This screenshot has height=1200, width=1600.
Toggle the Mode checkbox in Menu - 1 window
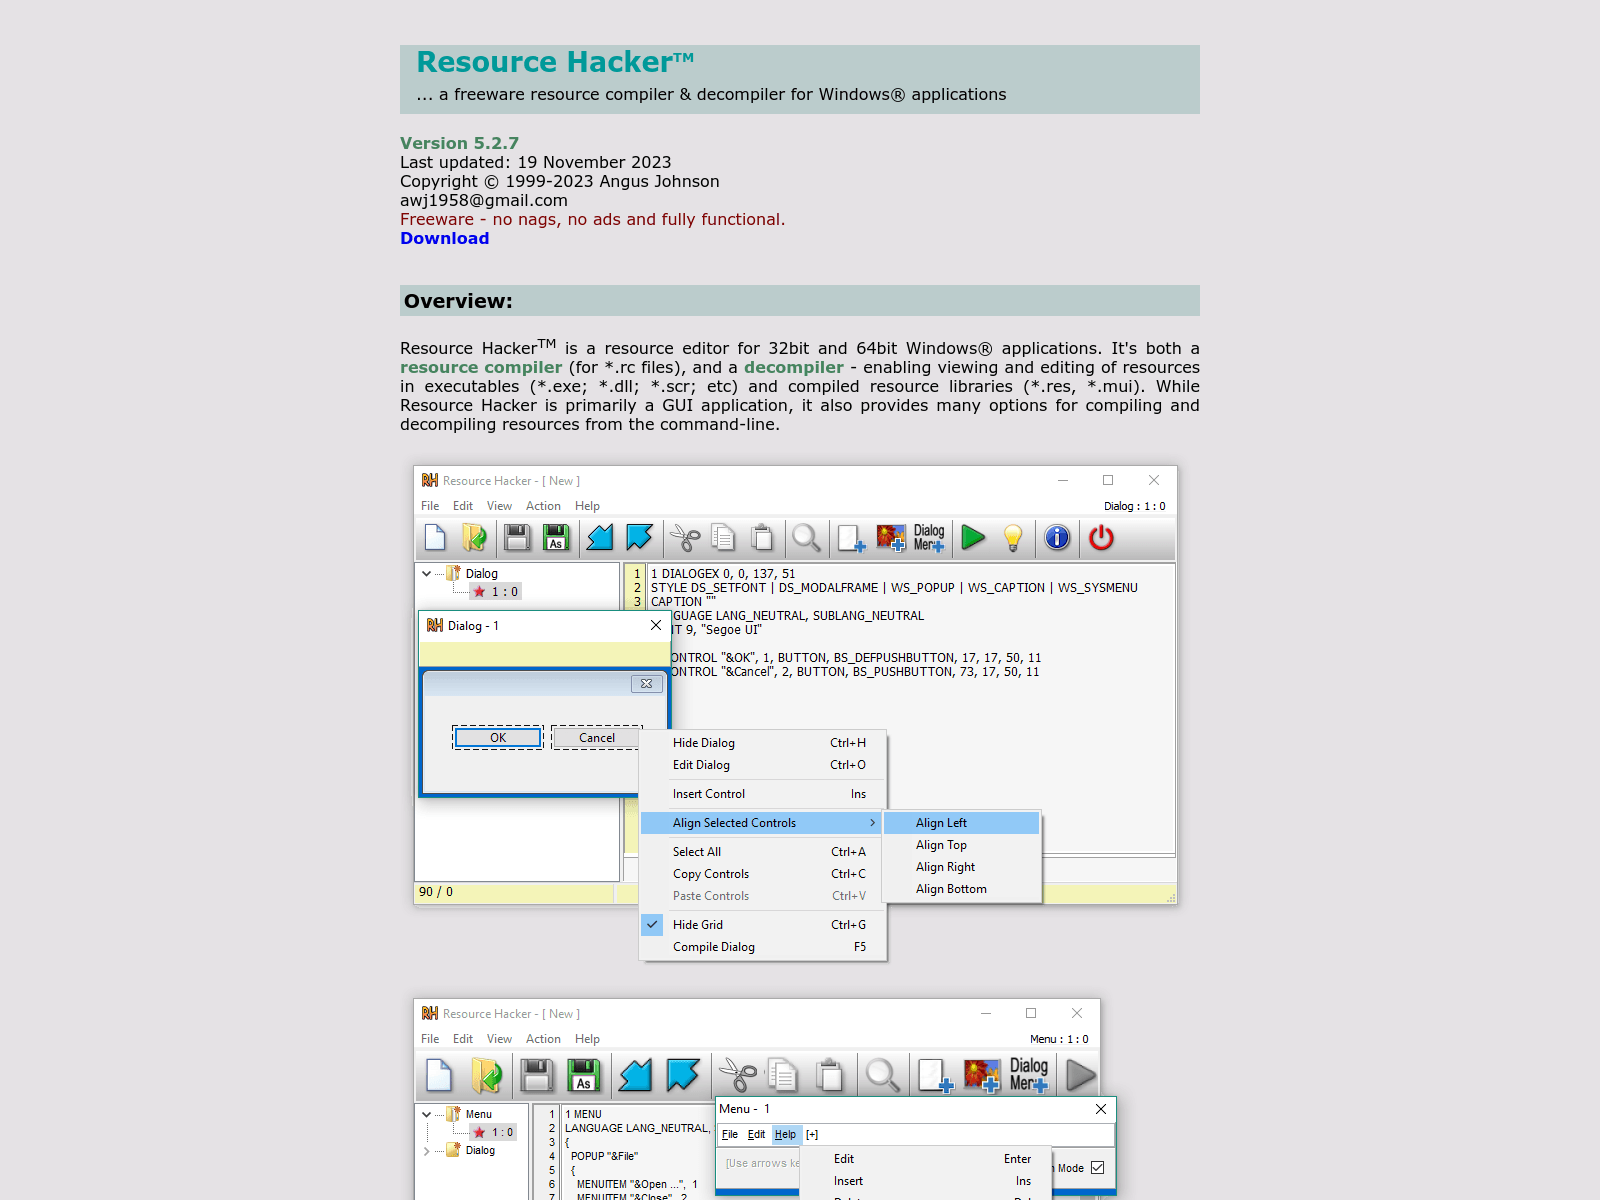1097,1168
